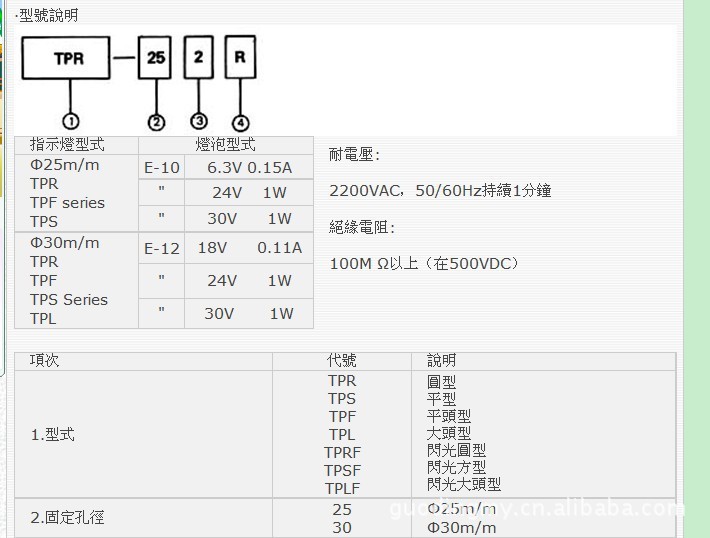Click the E-10 bulb type cell
This screenshot has height=538, width=710.
162,168
